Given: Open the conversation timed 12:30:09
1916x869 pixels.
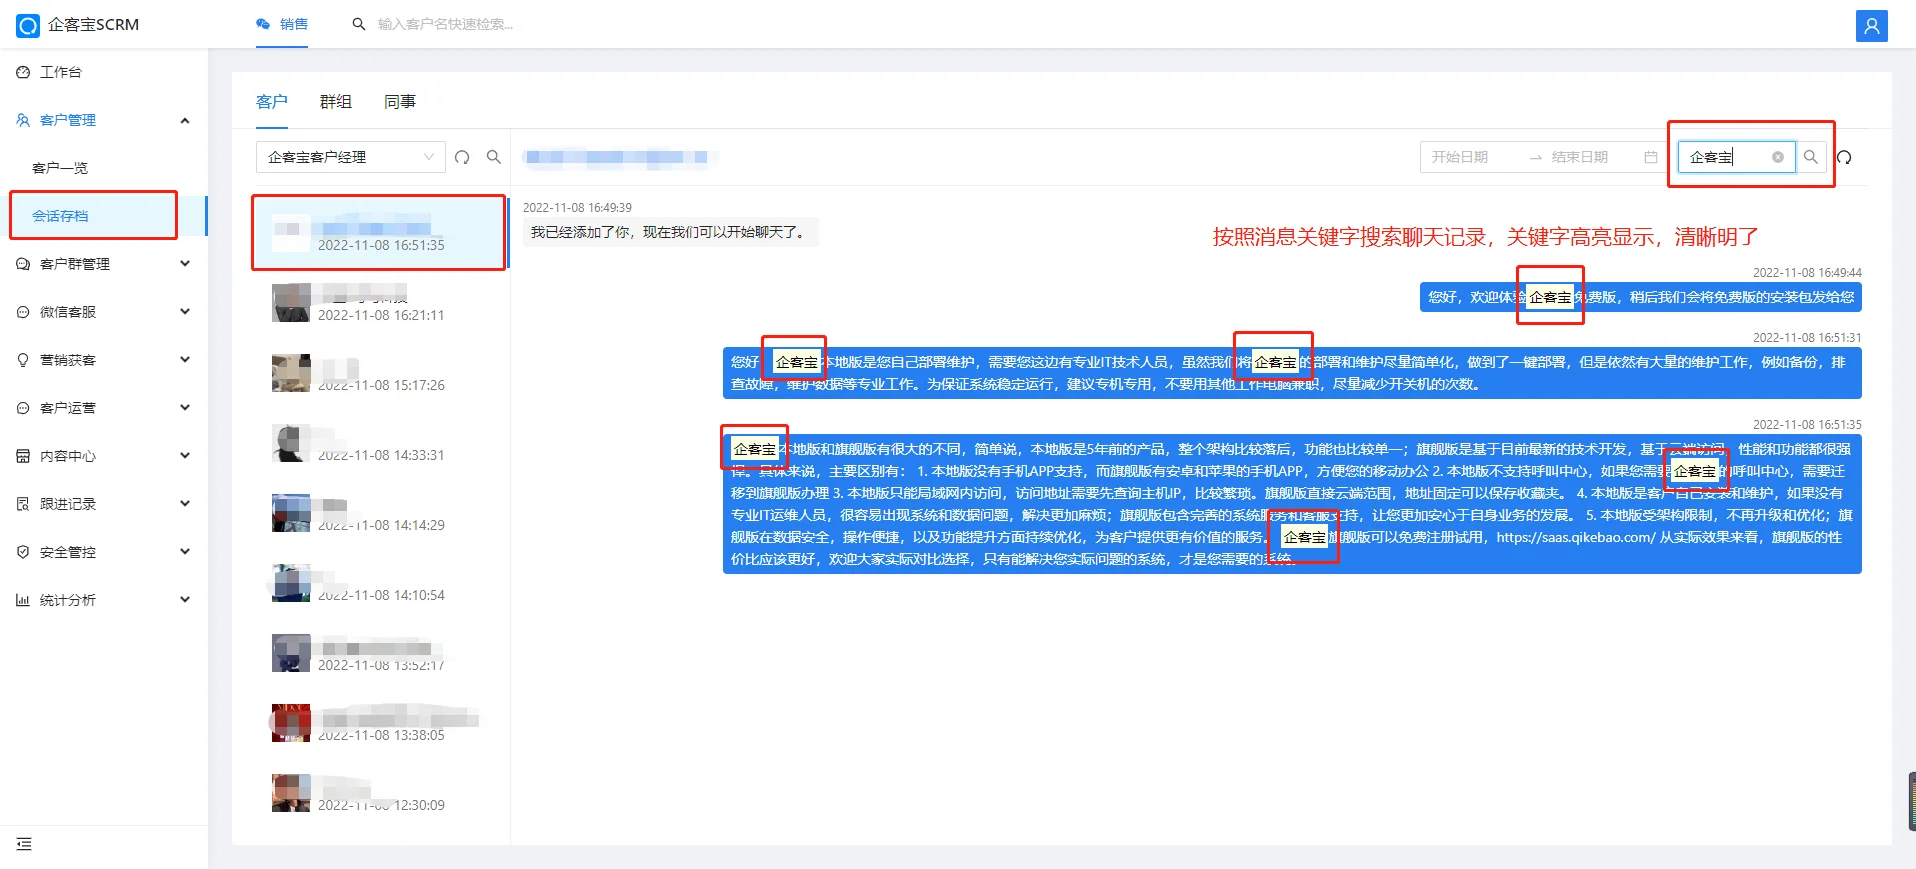Looking at the screenshot, I should 379,793.
